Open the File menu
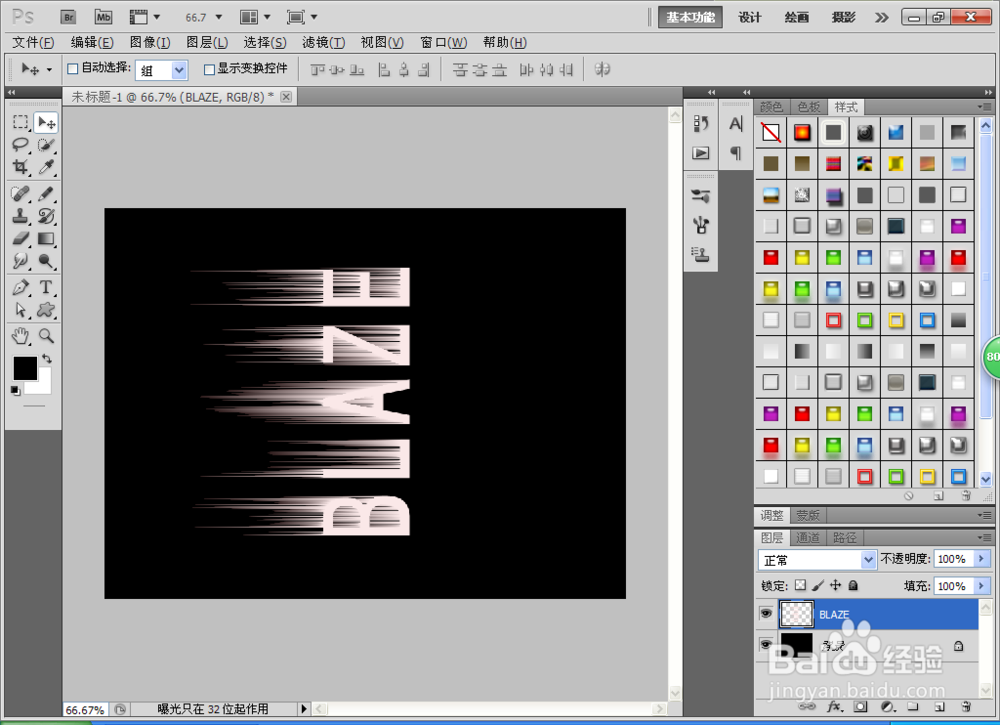The width and height of the screenshot is (1000, 725). click(x=33, y=43)
